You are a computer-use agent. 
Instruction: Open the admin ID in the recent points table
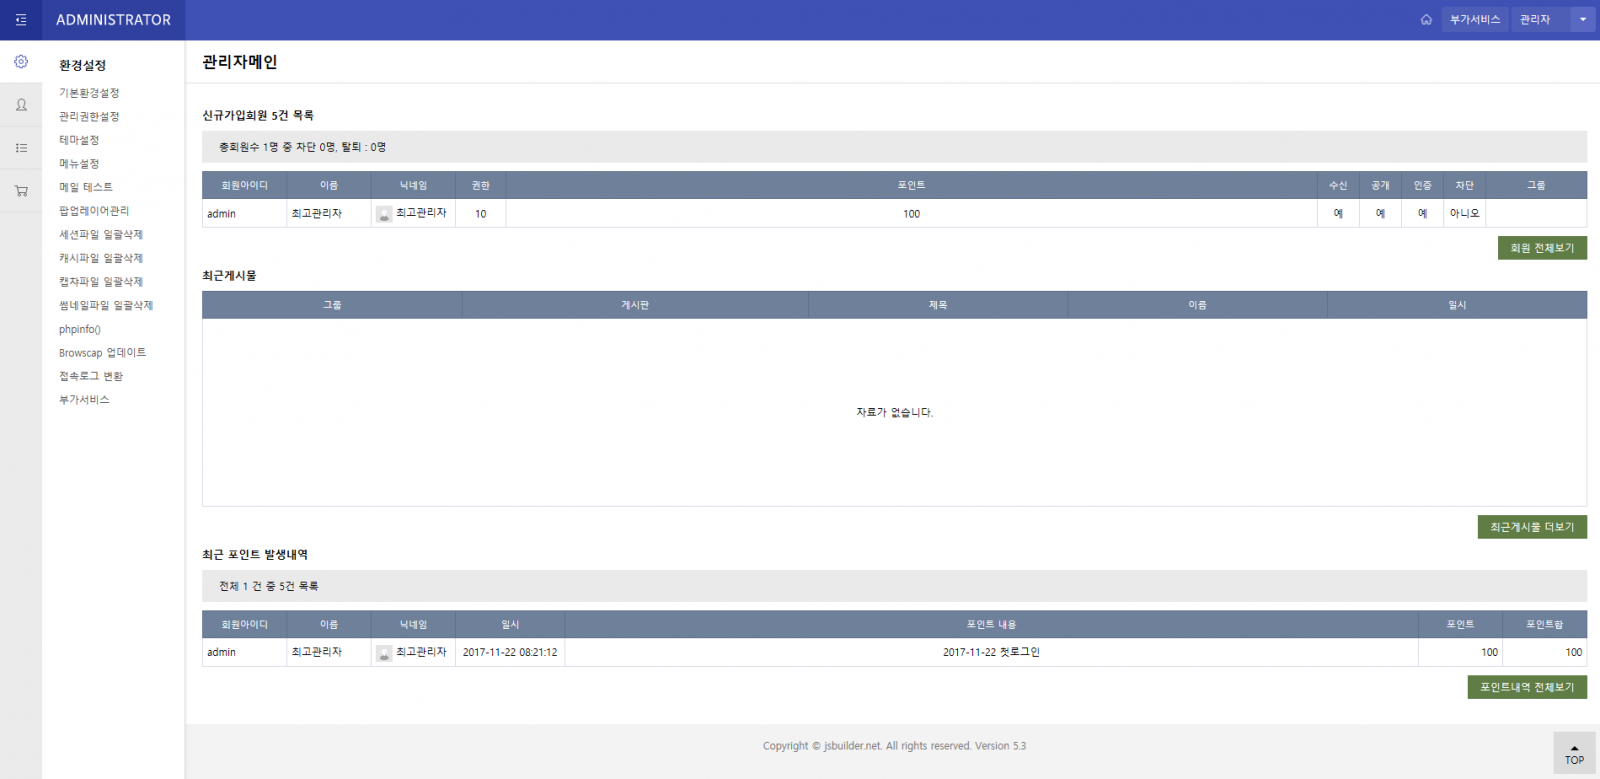222,652
